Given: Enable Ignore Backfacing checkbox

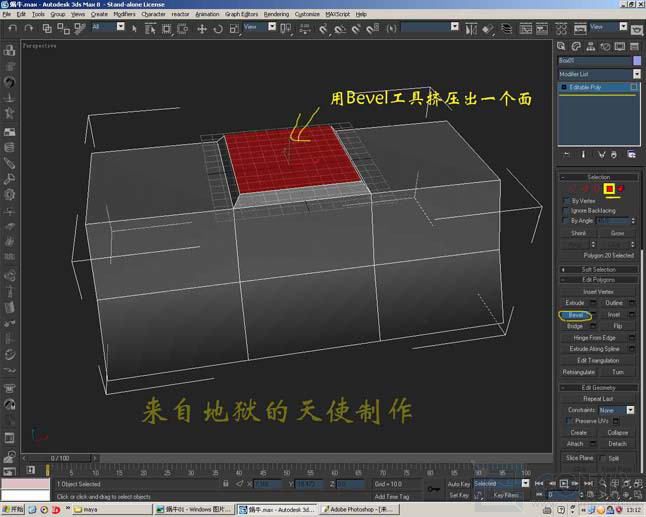Looking at the screenshot, I should [566, 211].
